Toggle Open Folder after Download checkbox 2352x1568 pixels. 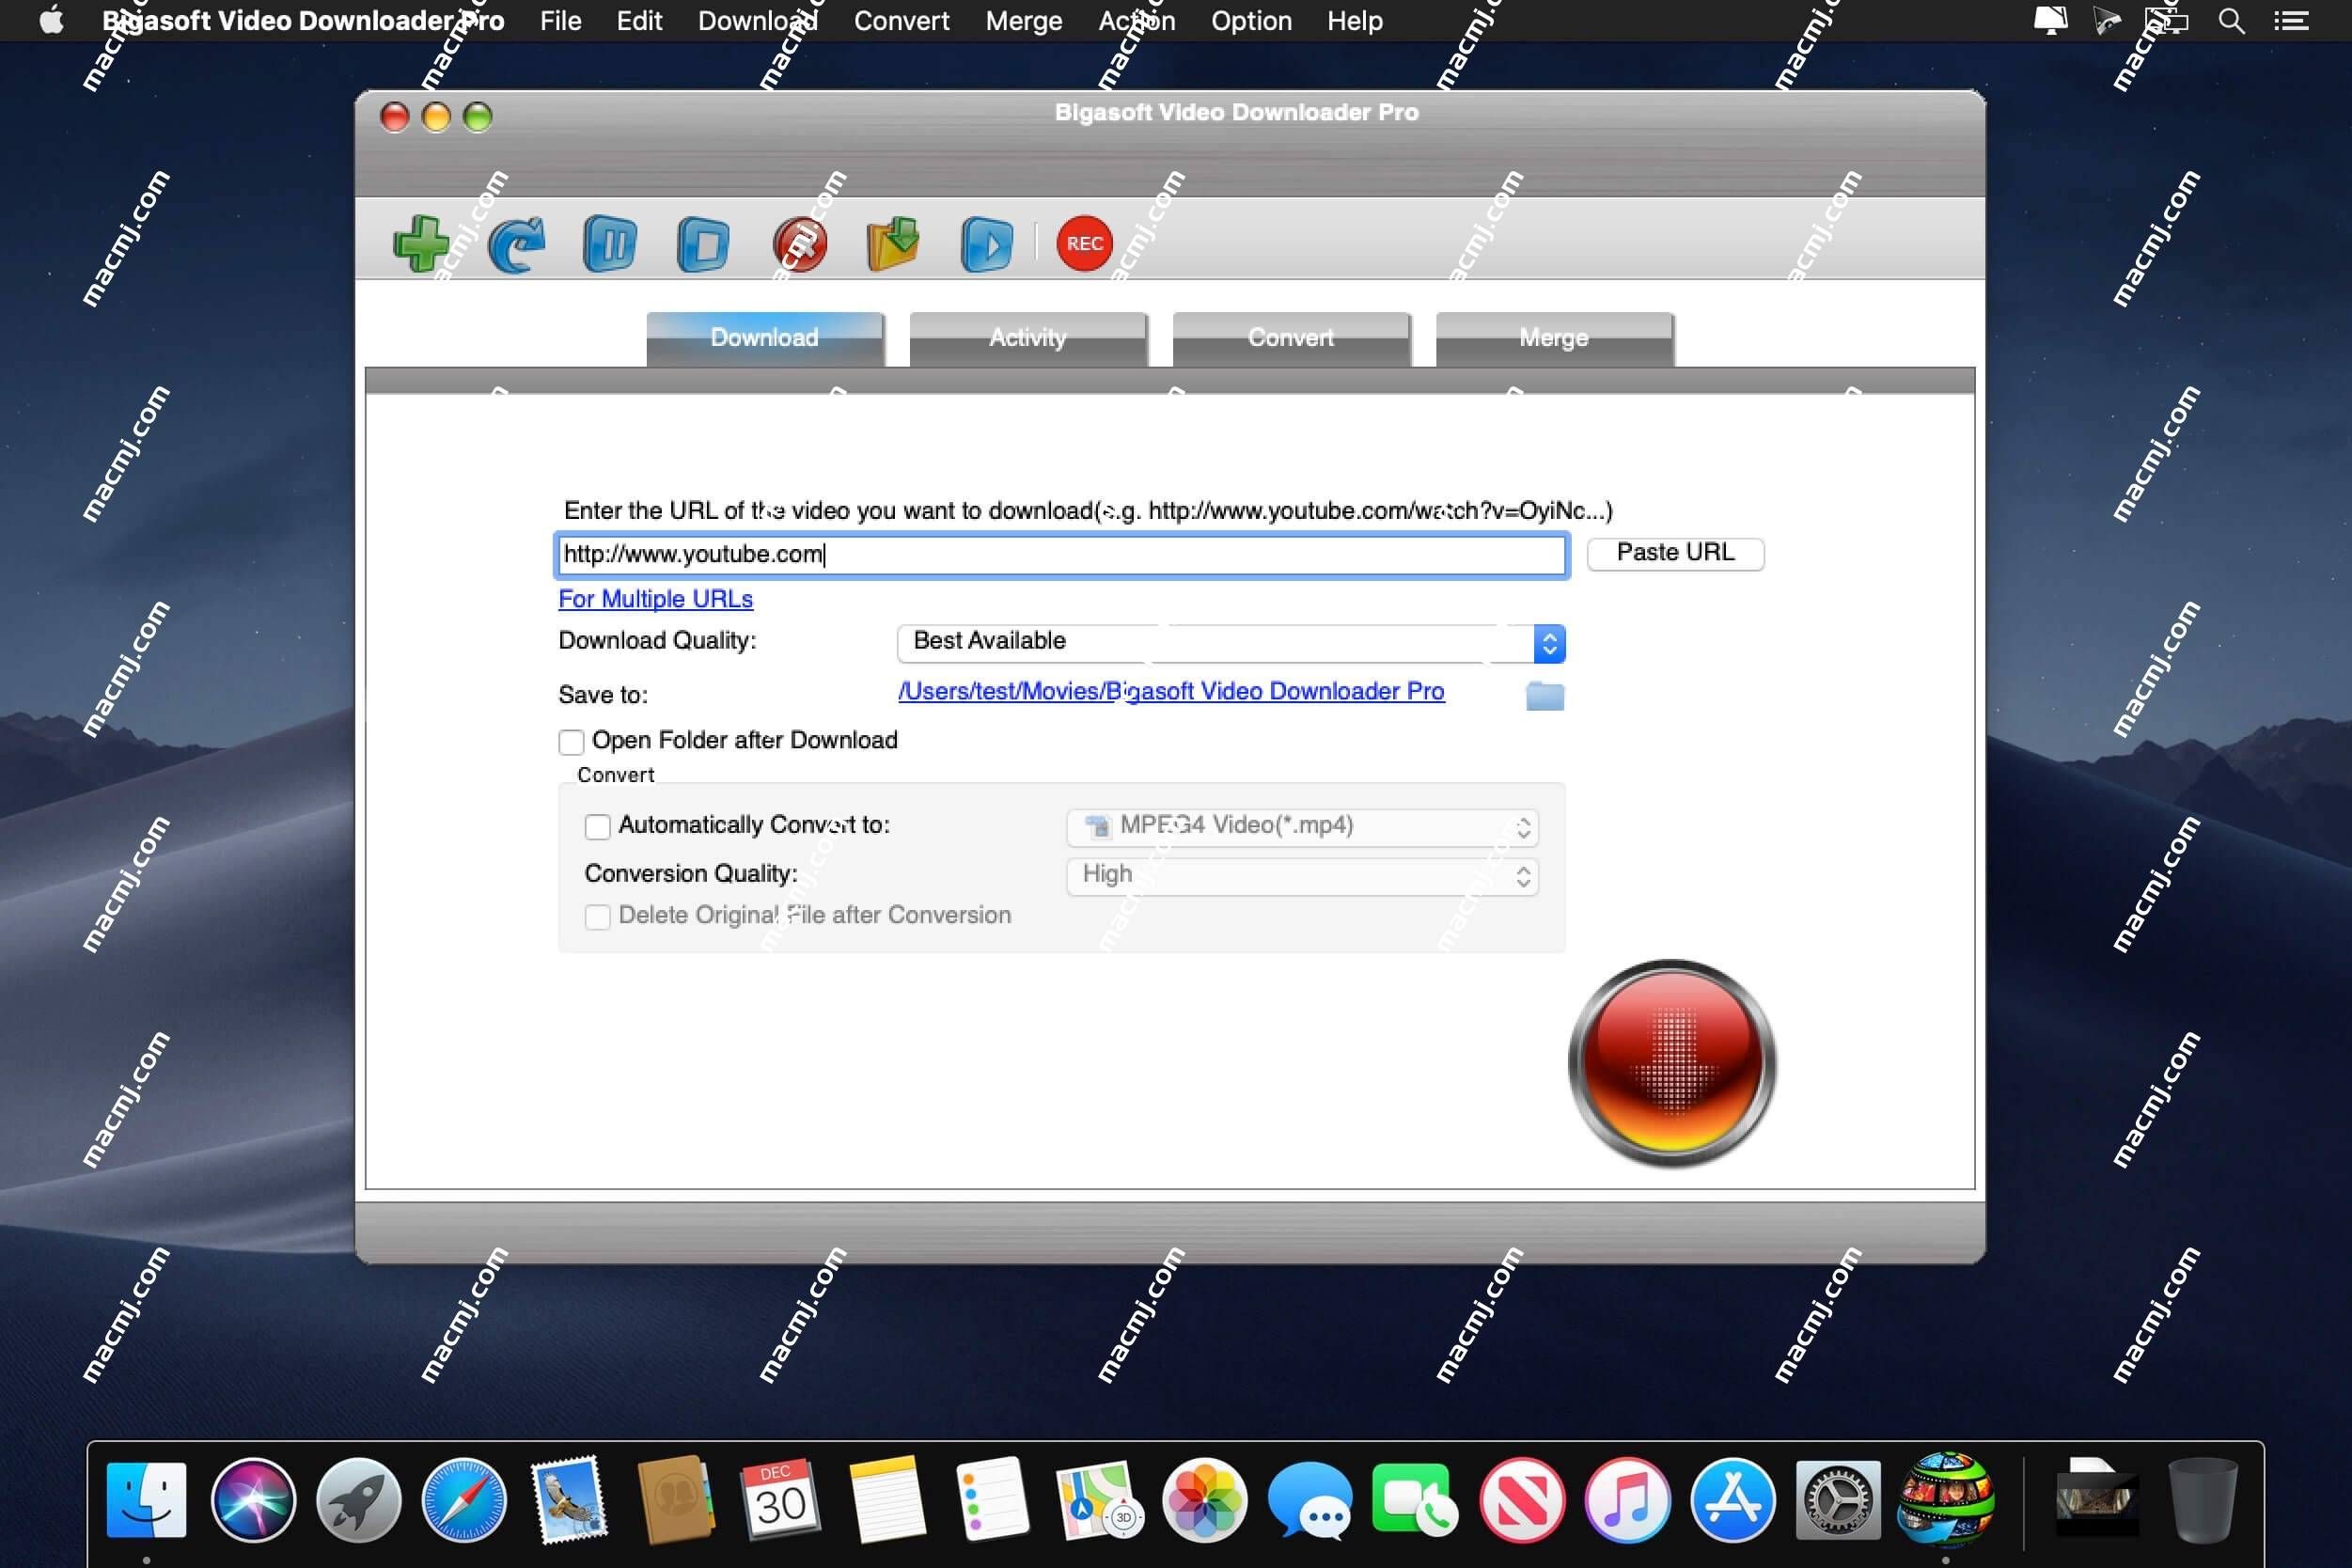(571, 739)
